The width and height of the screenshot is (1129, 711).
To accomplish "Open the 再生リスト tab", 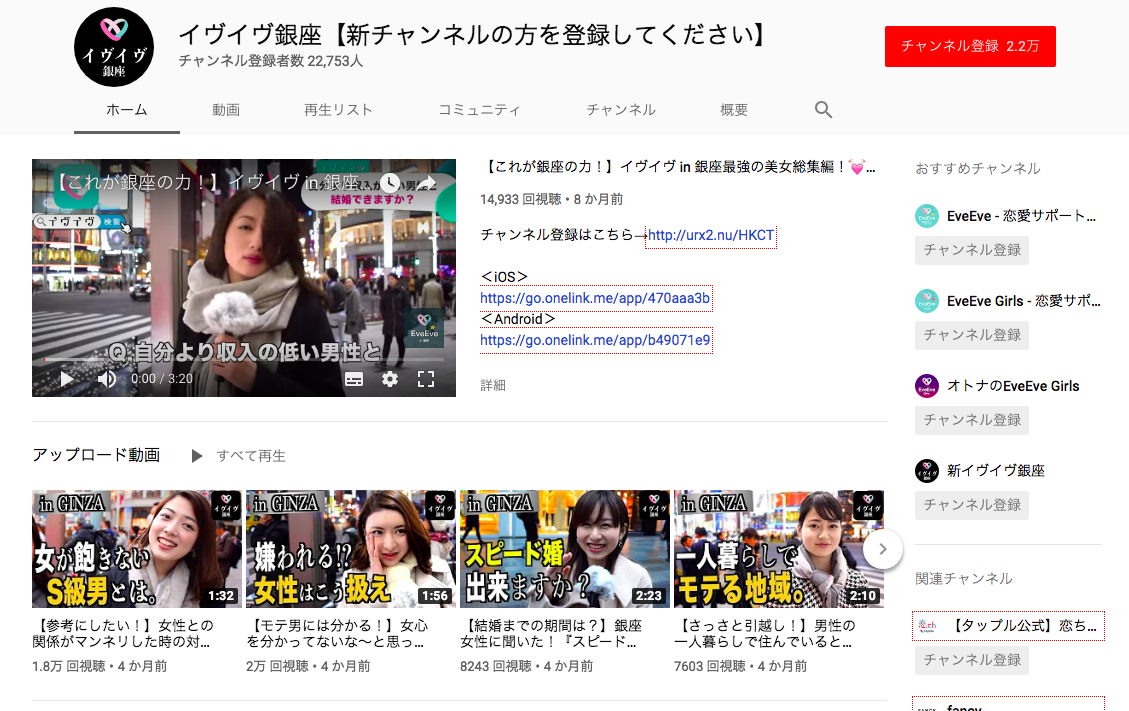I will click(x=338, y=110).
